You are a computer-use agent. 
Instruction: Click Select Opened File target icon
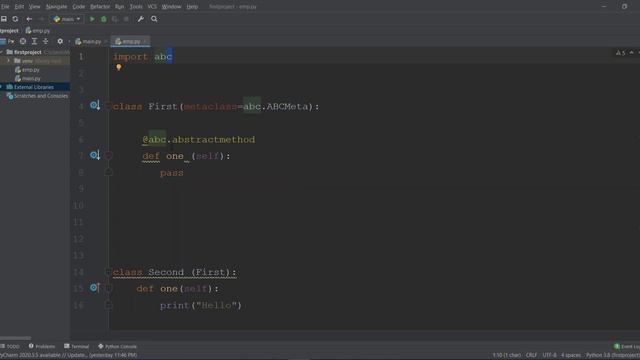[23, 41]
